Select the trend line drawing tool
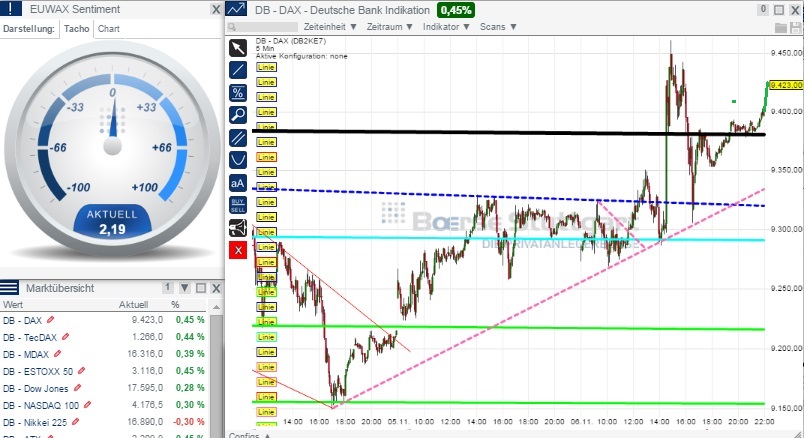 point(237,70)
